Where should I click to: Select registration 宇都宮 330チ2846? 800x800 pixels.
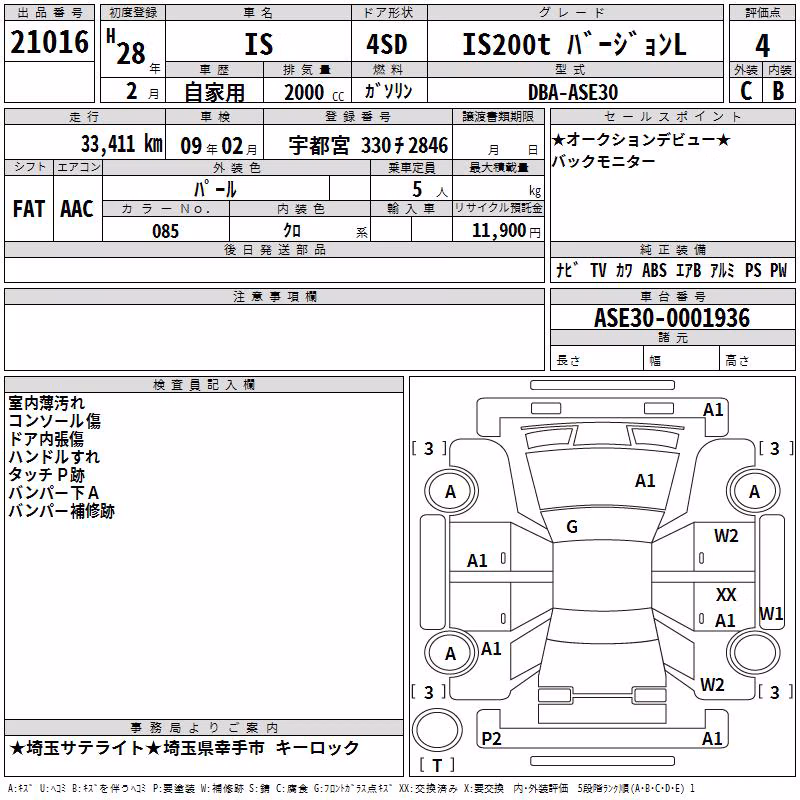point(368,145)
